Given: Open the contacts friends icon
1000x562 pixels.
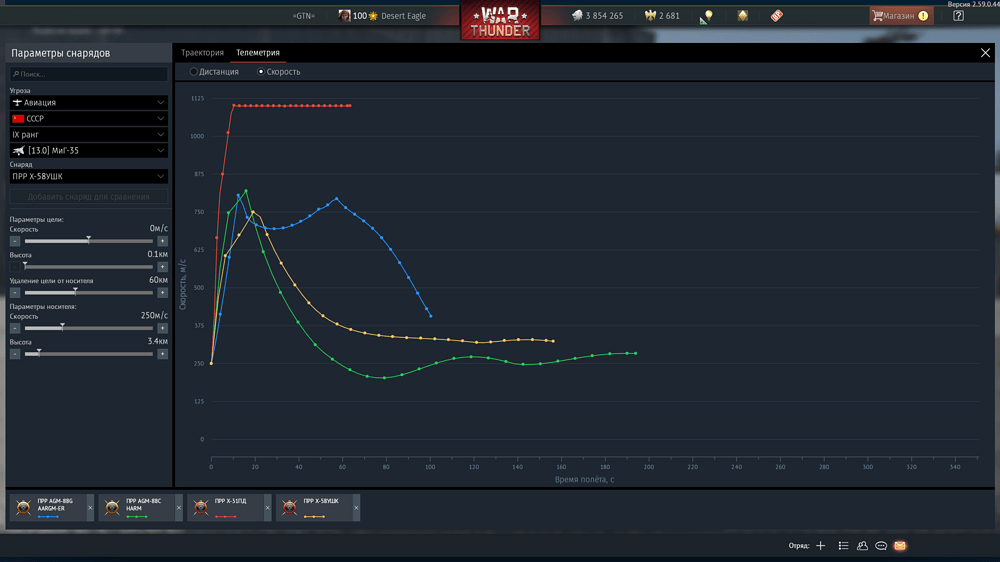Looking at the screenshot, I should click(x=862, y=545).
